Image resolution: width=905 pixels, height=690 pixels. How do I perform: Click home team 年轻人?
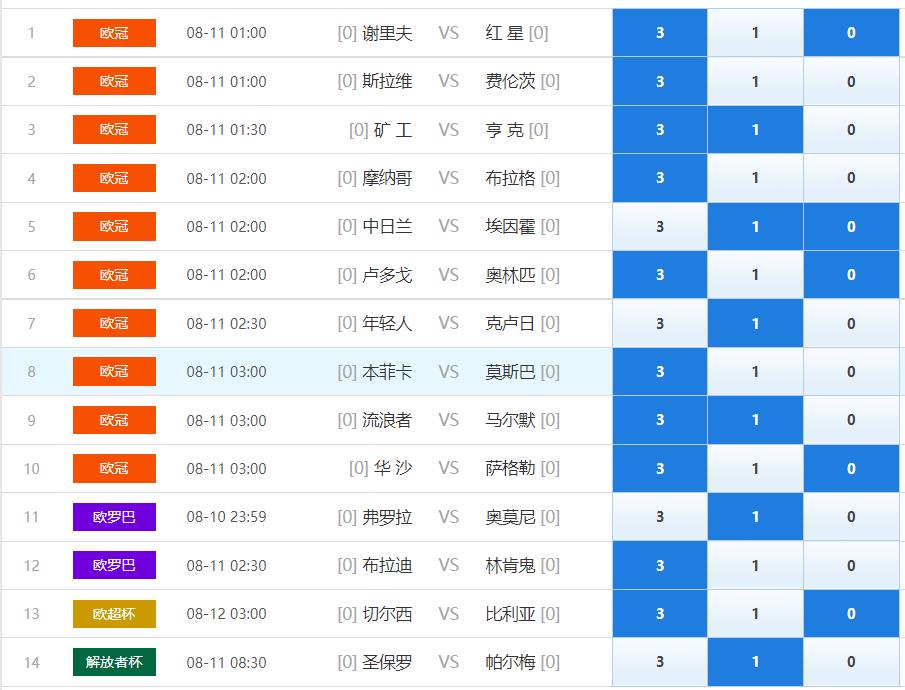[x=387, y=323]
